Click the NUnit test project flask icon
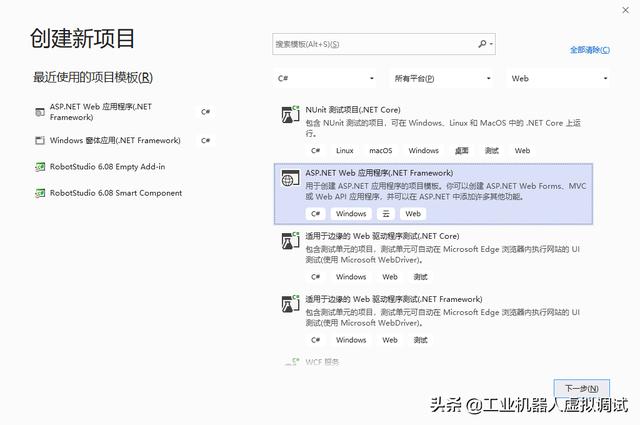Screen dimensions: 640x425 [290, 114]
